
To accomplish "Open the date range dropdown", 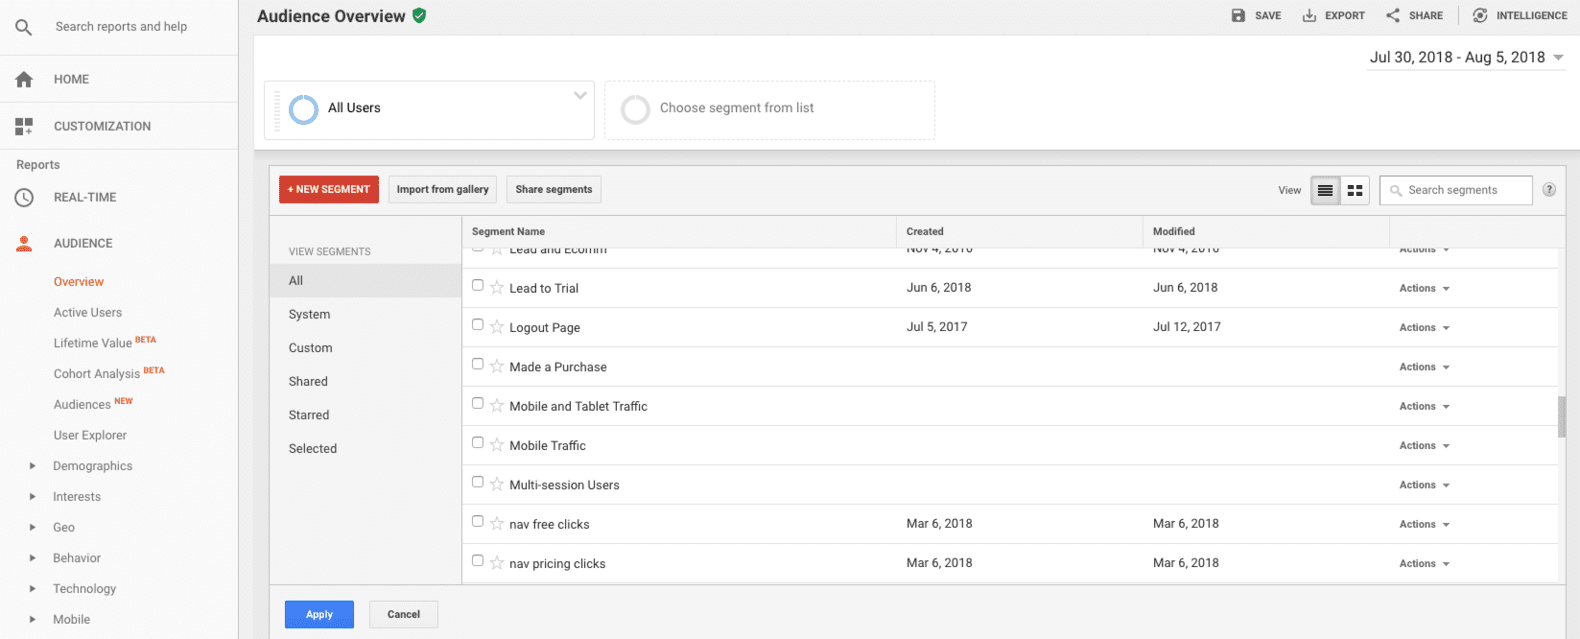I will [x=1466, y=57].
